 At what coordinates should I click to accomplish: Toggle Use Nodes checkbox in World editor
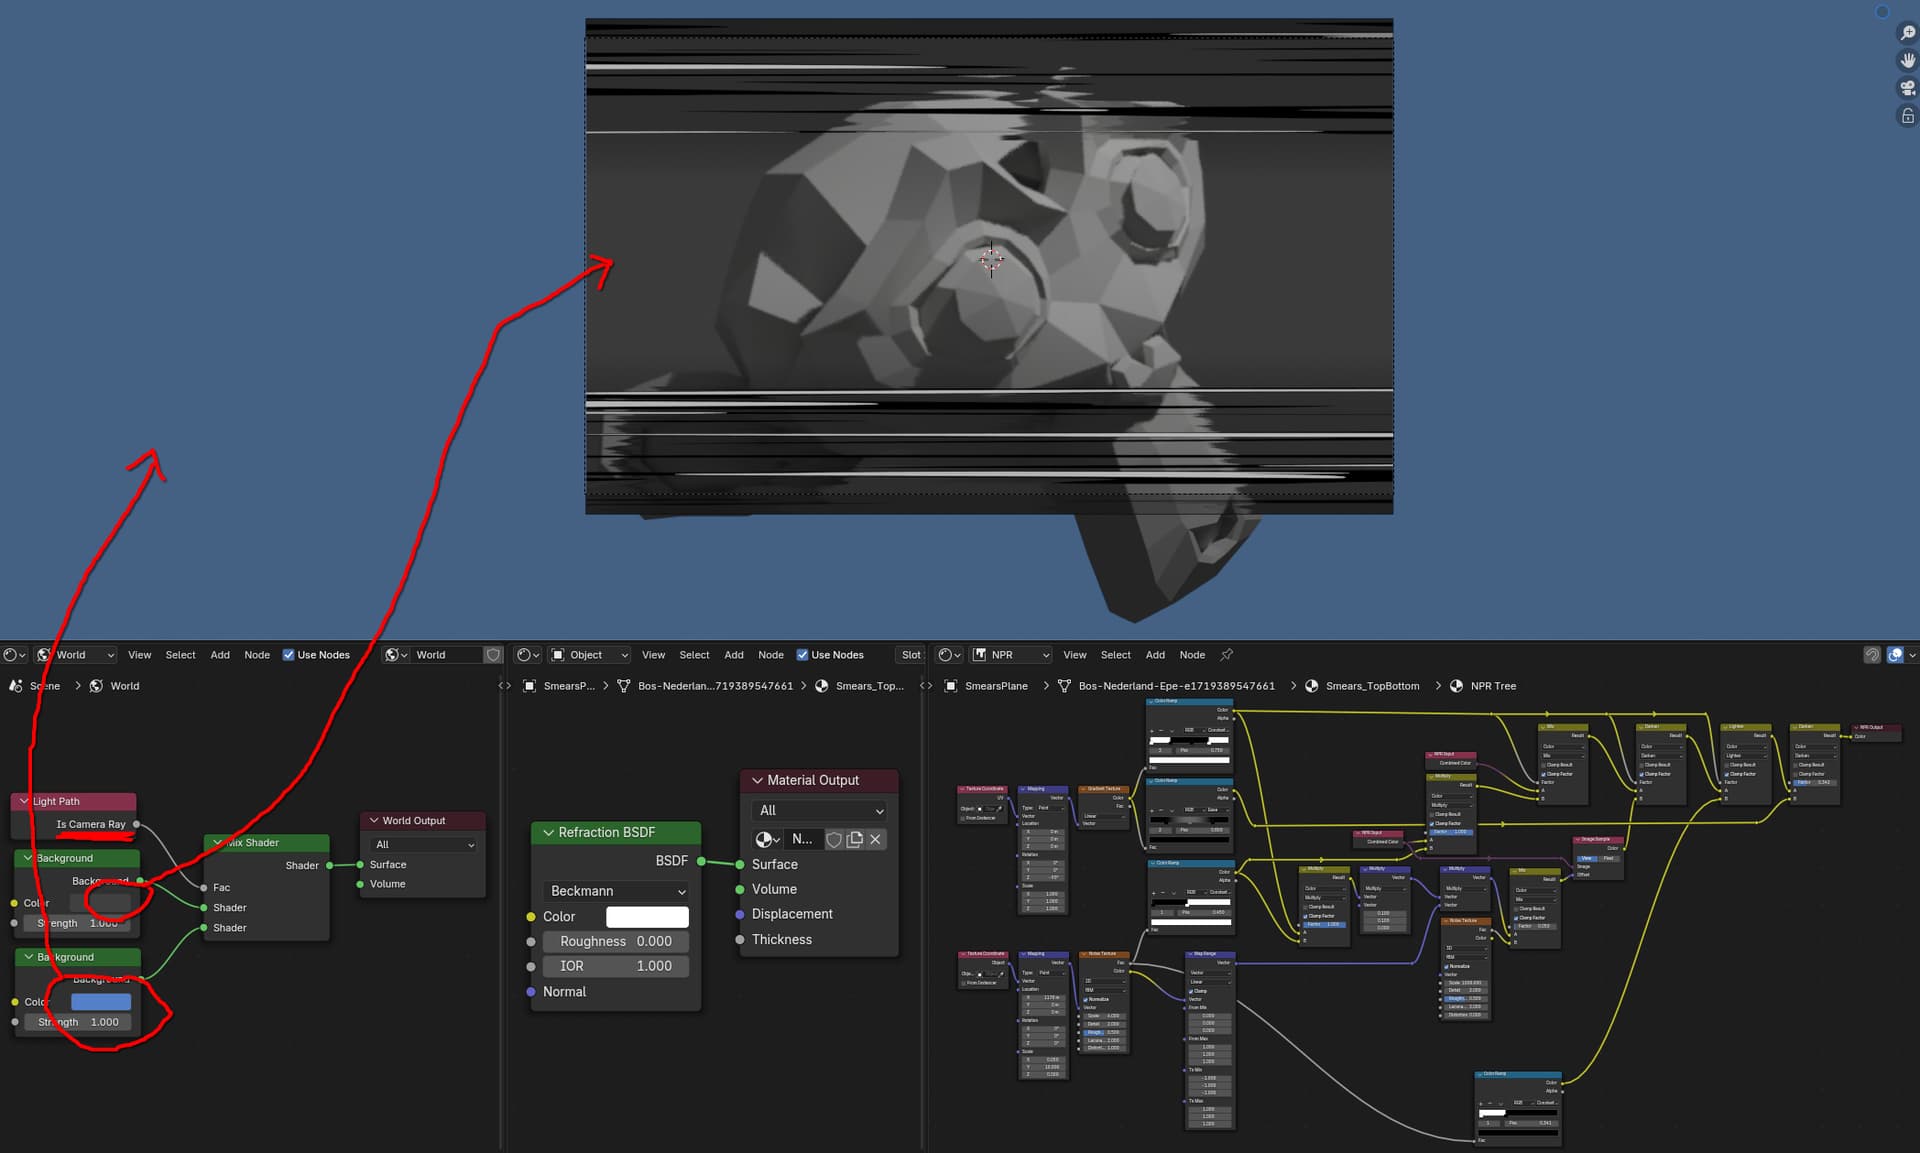(x=288, y=655)
